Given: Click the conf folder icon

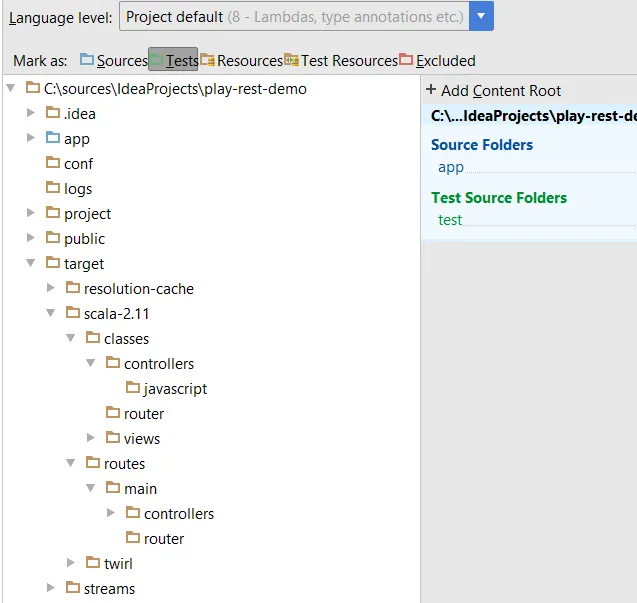Looking at the screenshot, I should tap(53, 163).
